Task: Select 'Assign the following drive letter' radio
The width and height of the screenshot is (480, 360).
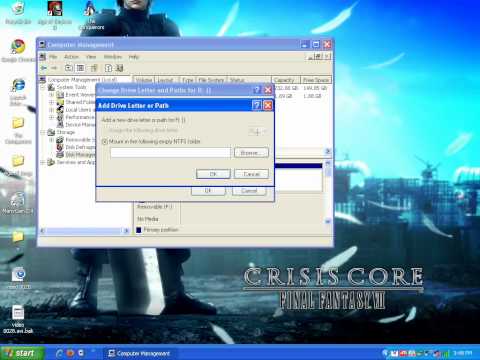Action: point(105,130)
